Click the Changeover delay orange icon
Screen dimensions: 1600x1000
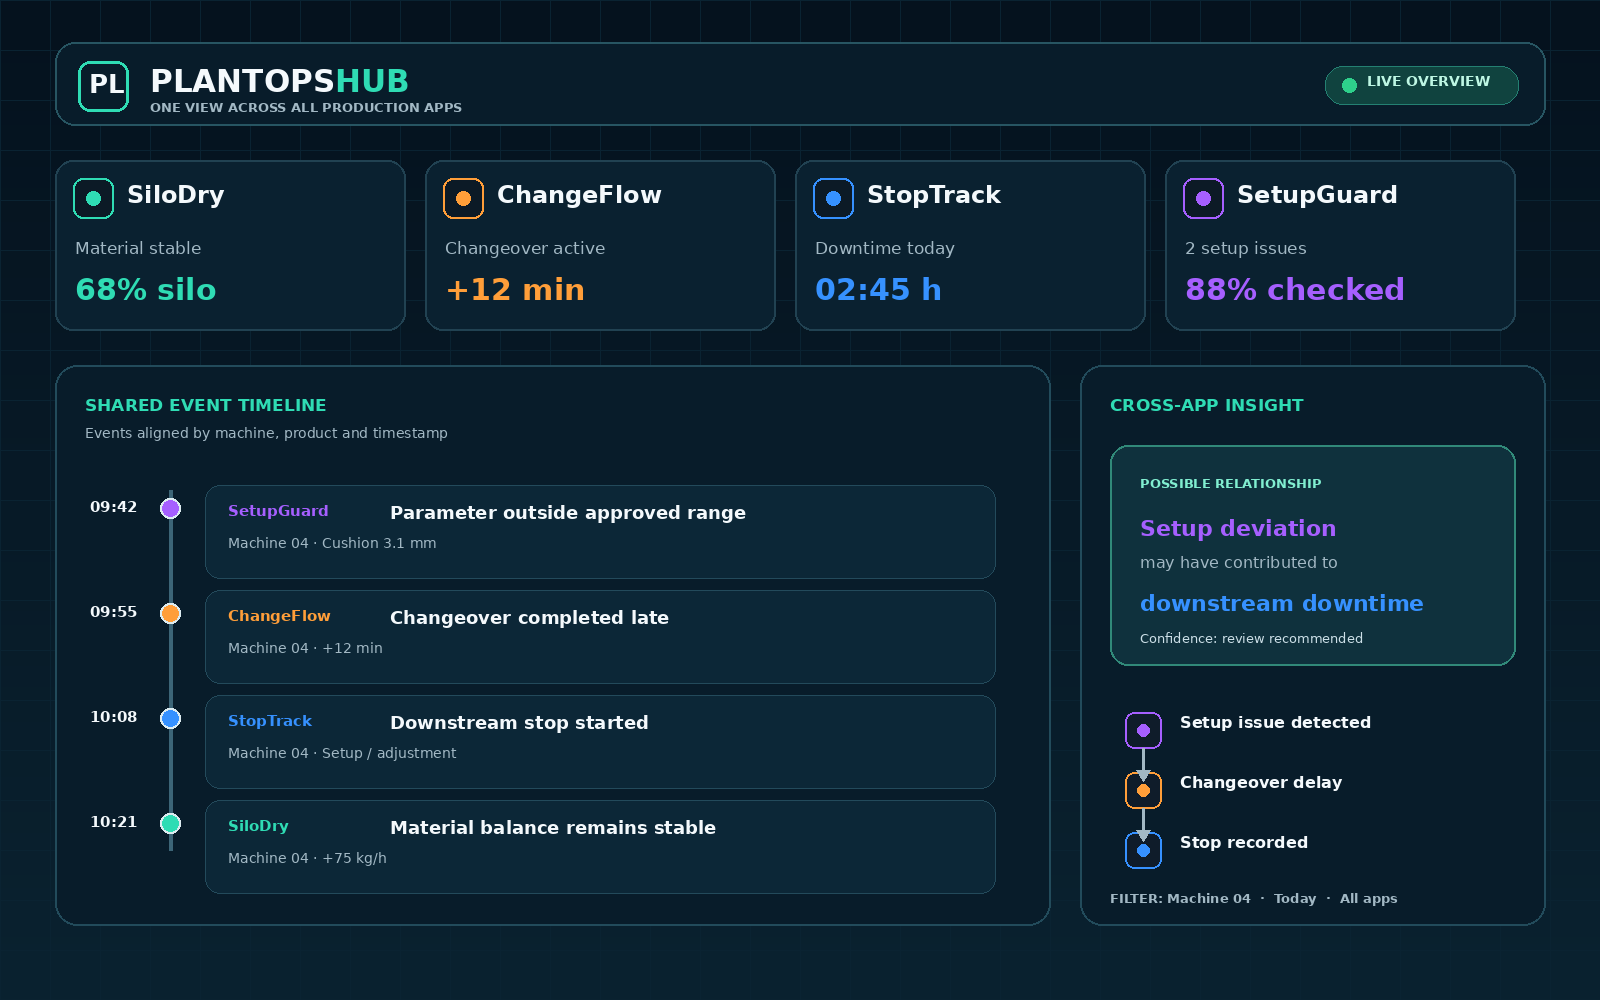pos(1143,790)
